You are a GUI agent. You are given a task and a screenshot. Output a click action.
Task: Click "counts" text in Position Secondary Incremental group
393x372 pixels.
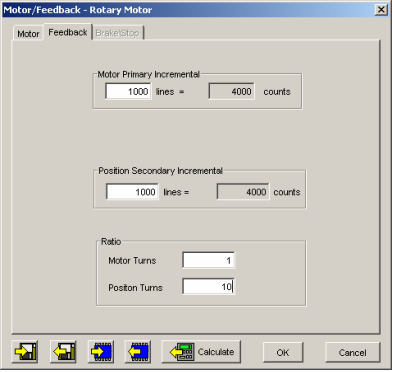[x=287, y=192]
